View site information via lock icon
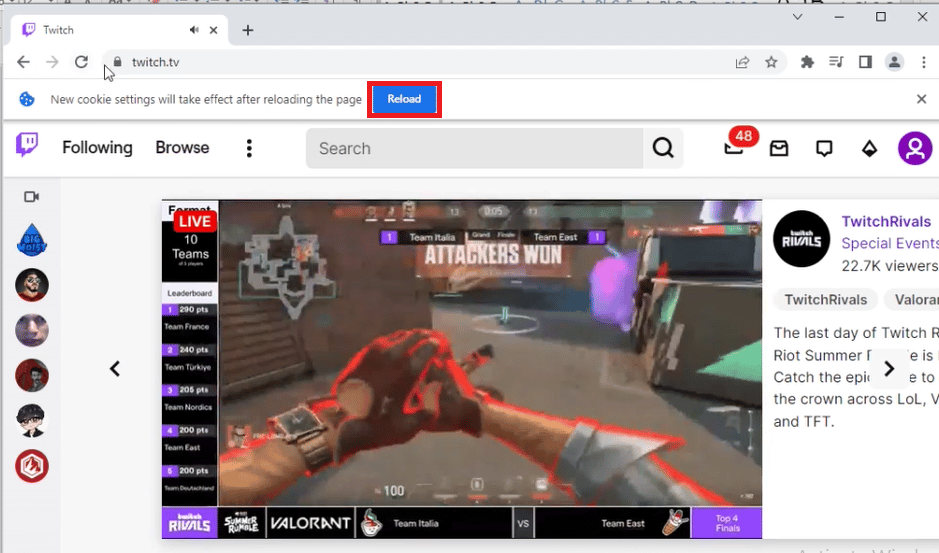Image resolution: width=939 pixels, height=553 pixels. coord(117,62)
